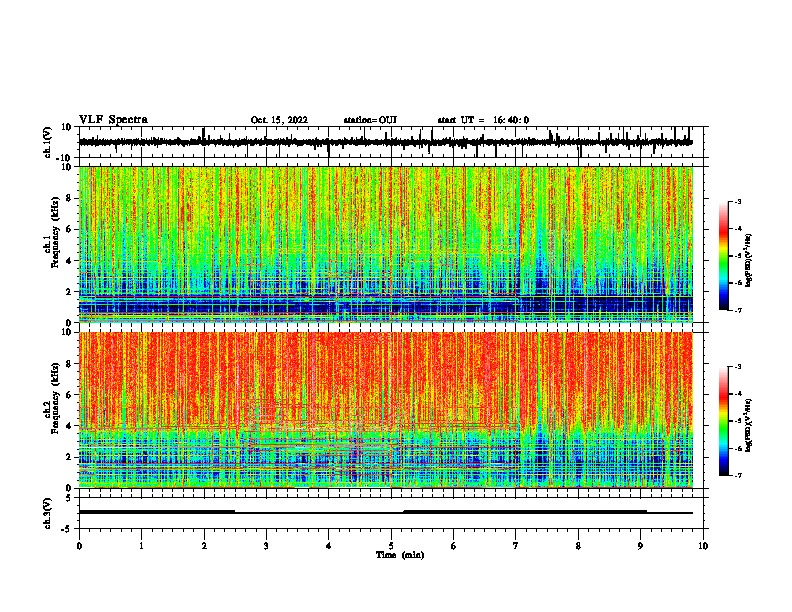
Task: Click the 'ch.3(V)' axis label
Action: point(48,513)
